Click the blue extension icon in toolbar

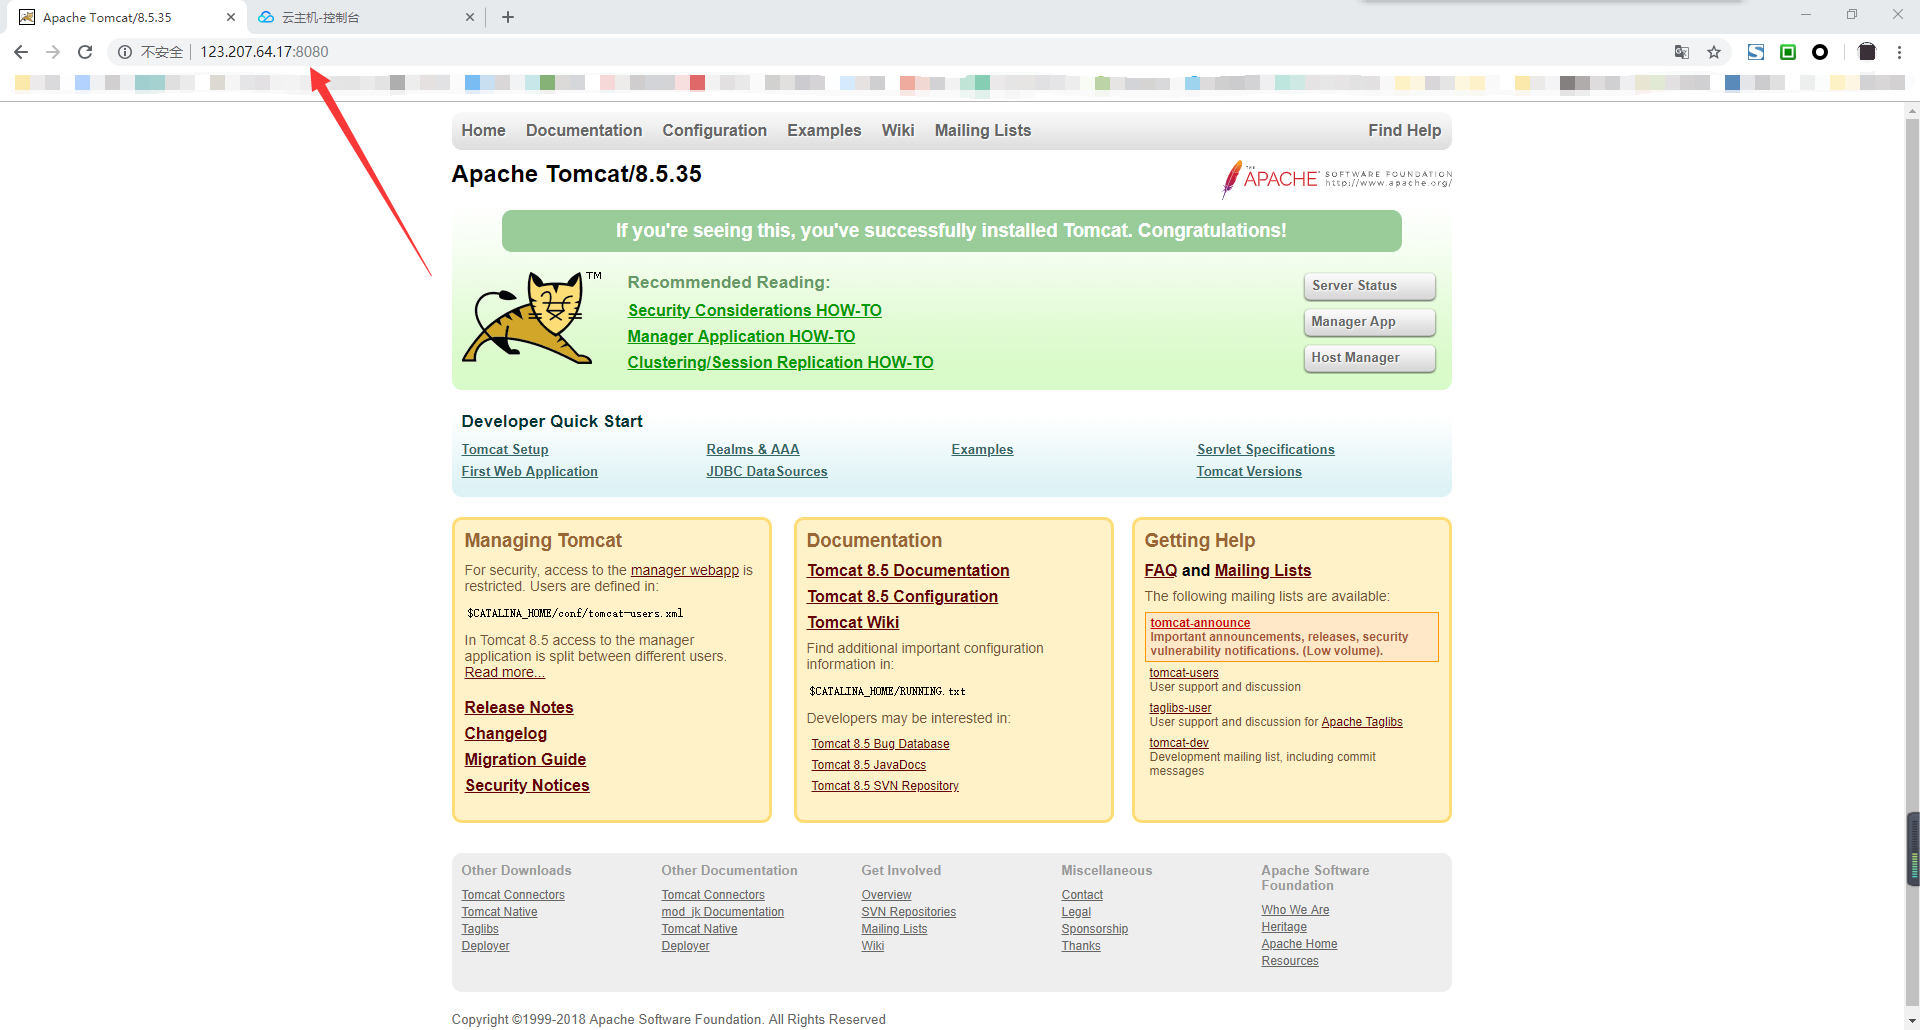click(1756, 52)
